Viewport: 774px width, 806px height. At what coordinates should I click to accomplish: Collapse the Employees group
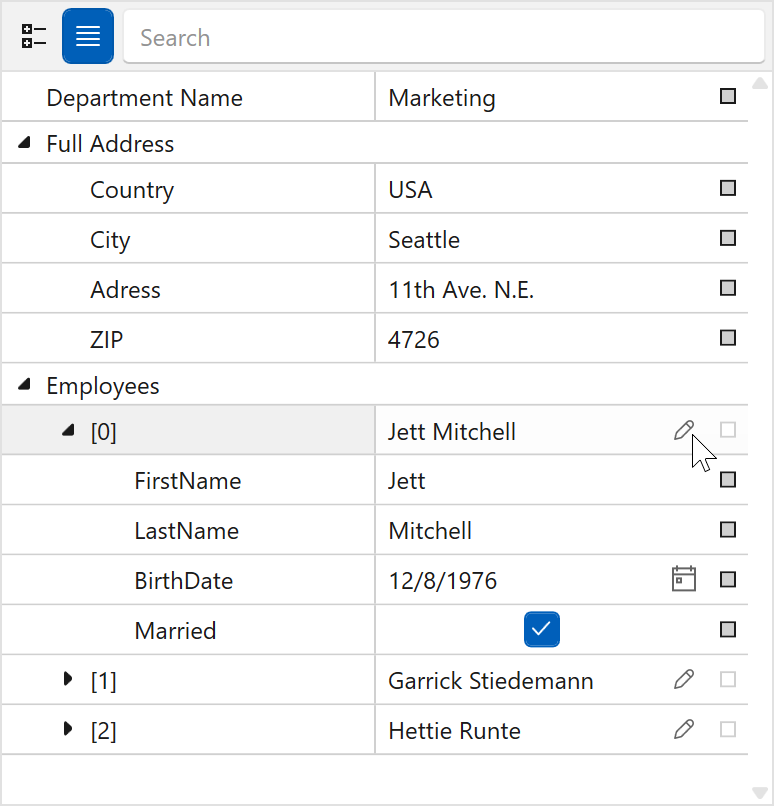24,385
